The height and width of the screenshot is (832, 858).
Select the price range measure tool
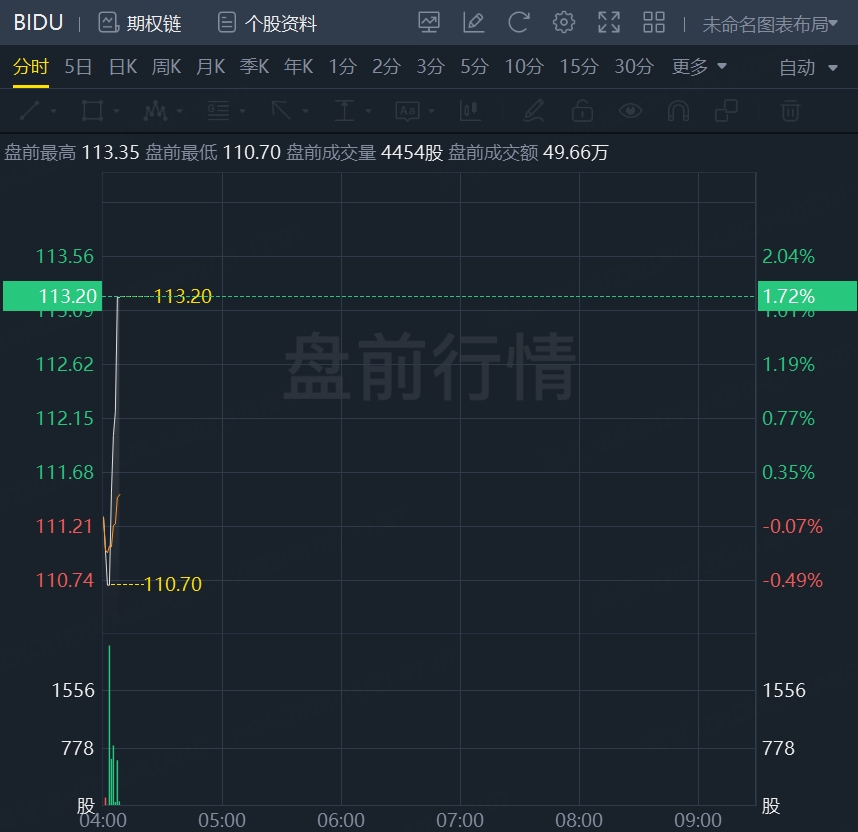[x=344, y=111]
